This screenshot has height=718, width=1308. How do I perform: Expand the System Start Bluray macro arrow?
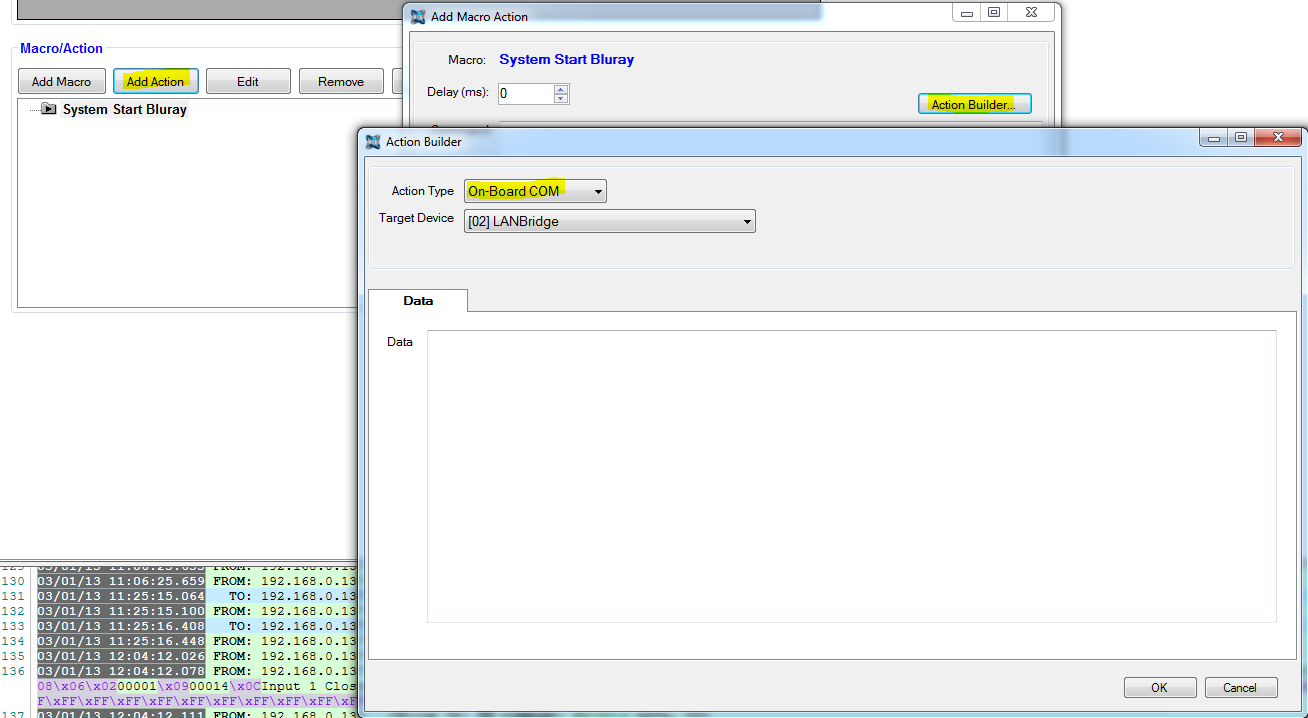tap(48, 109)
